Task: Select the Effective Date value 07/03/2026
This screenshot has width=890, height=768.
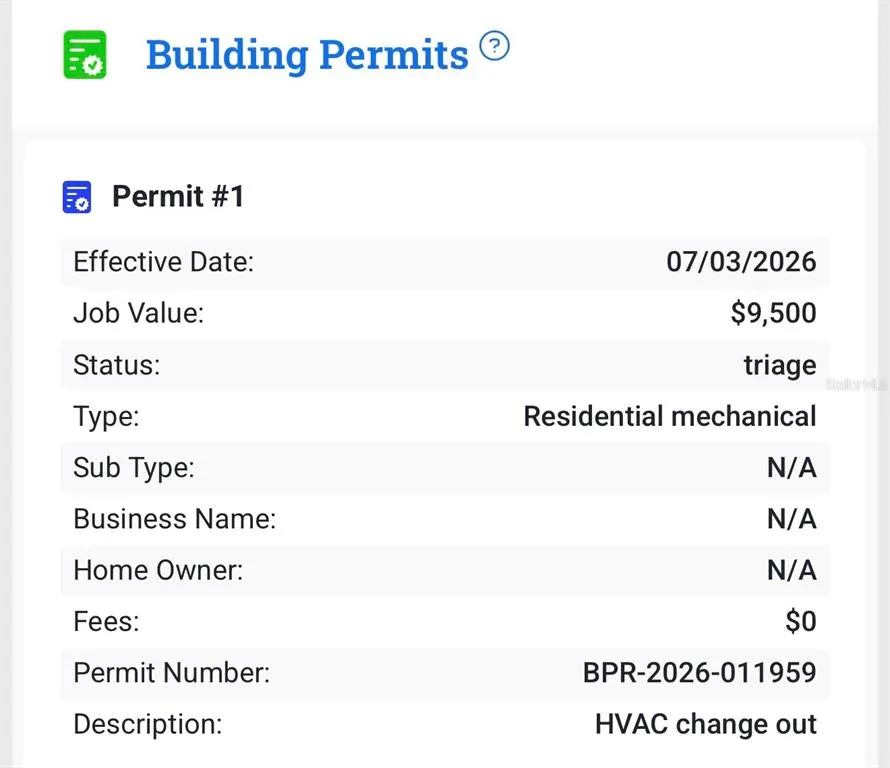Action: [741, 262]
